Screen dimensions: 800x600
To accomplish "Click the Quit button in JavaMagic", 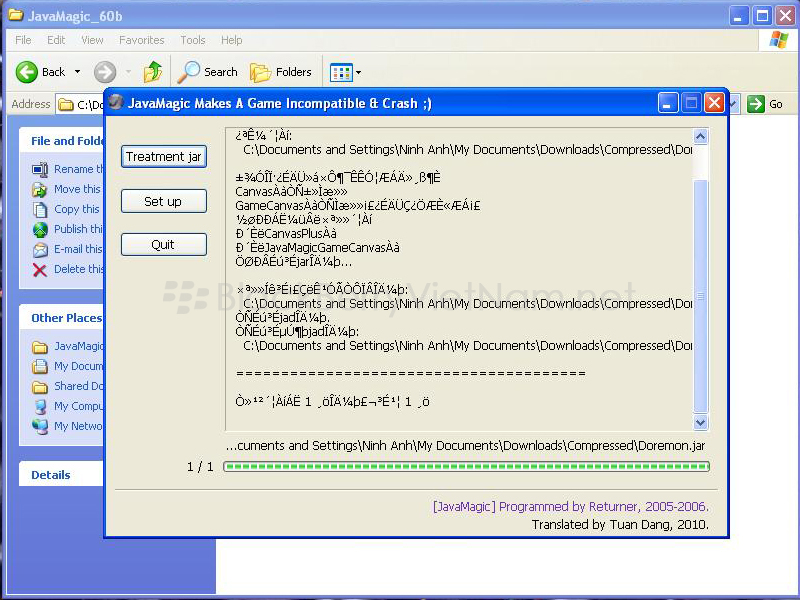I will click(x=163, y=245).
